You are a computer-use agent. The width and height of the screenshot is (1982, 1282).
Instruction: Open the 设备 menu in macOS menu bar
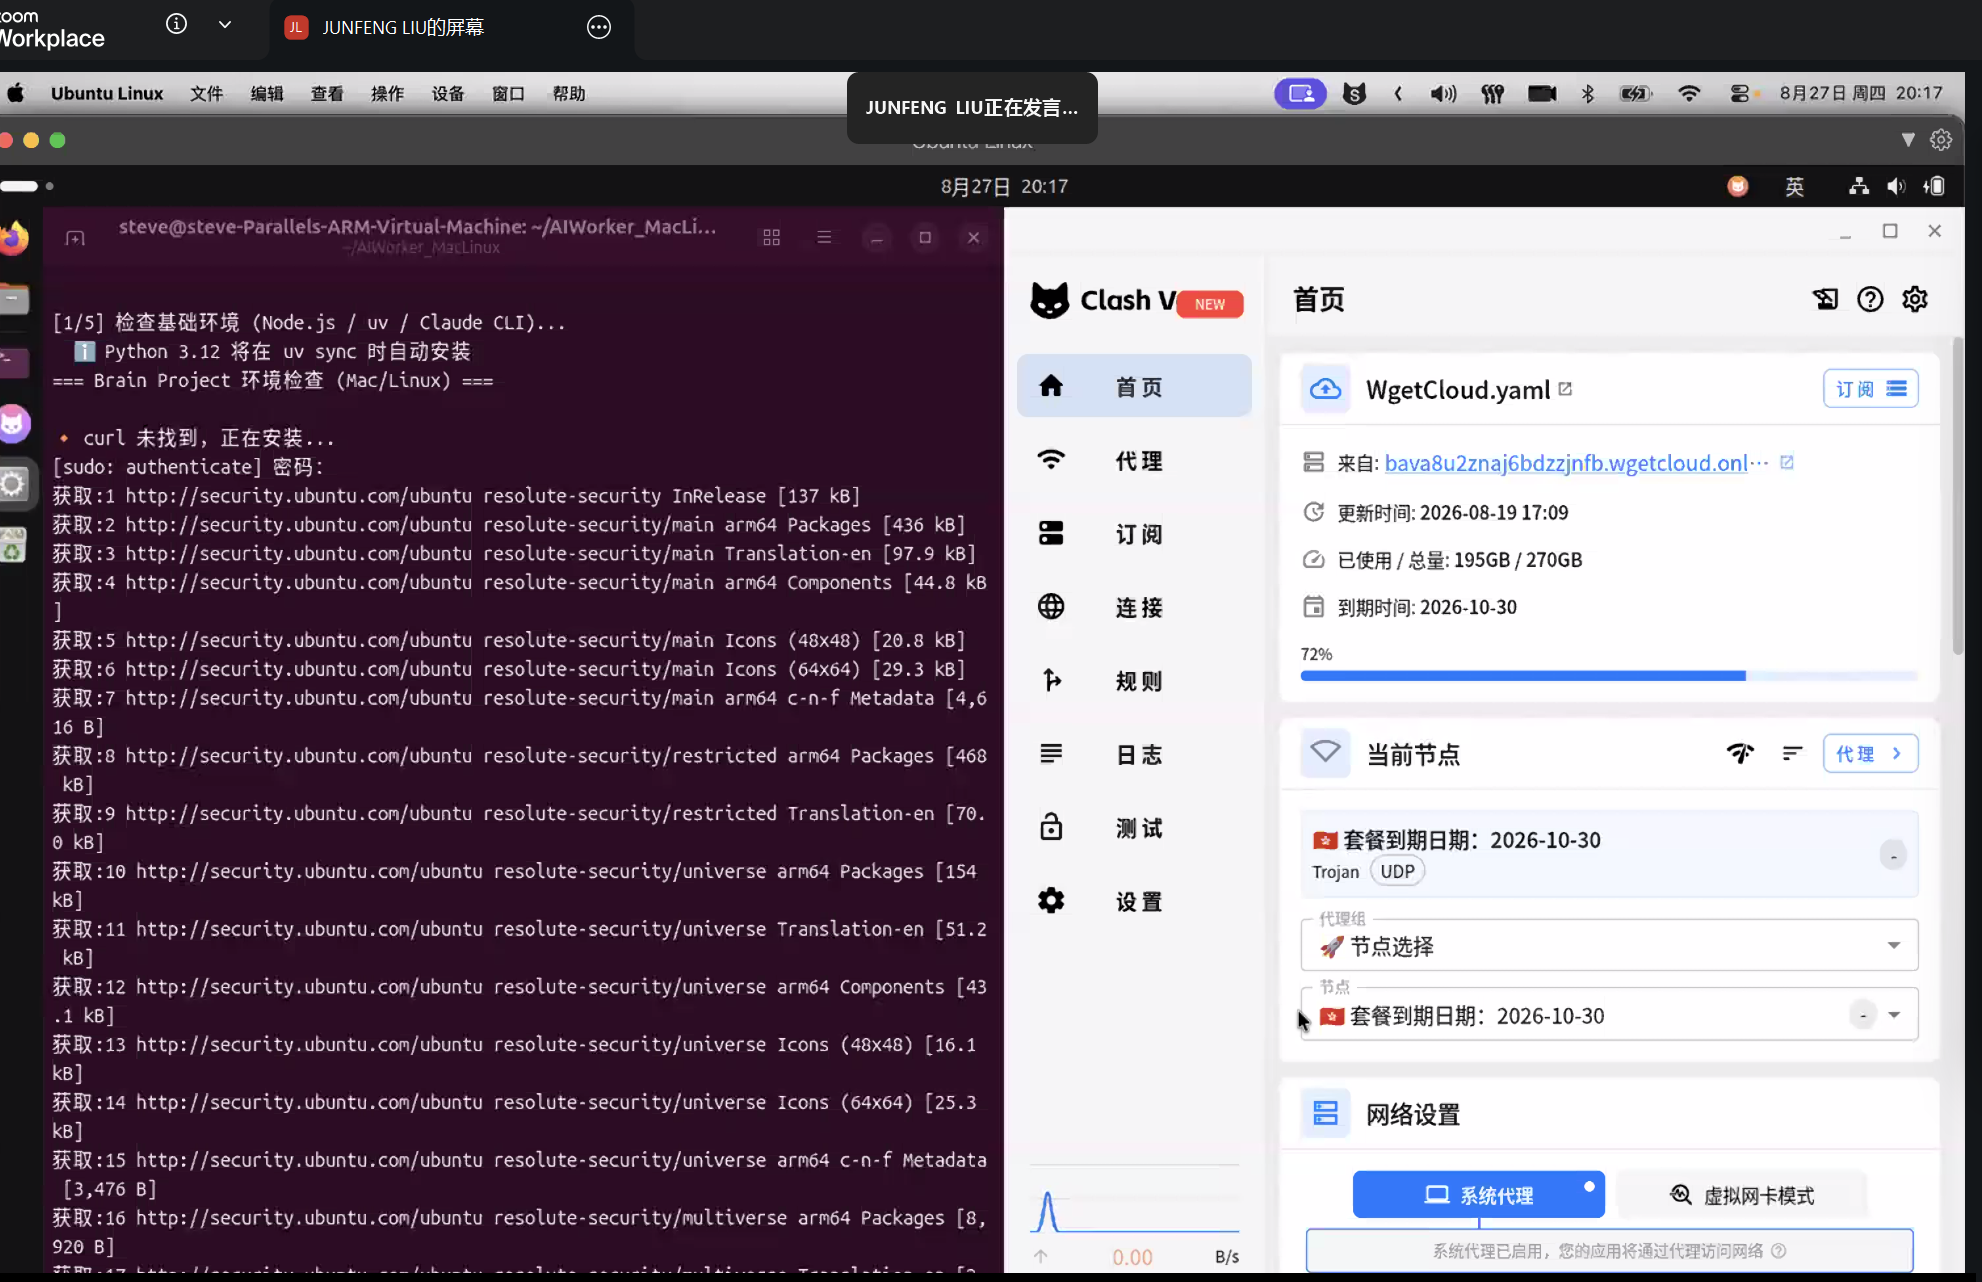448,93
